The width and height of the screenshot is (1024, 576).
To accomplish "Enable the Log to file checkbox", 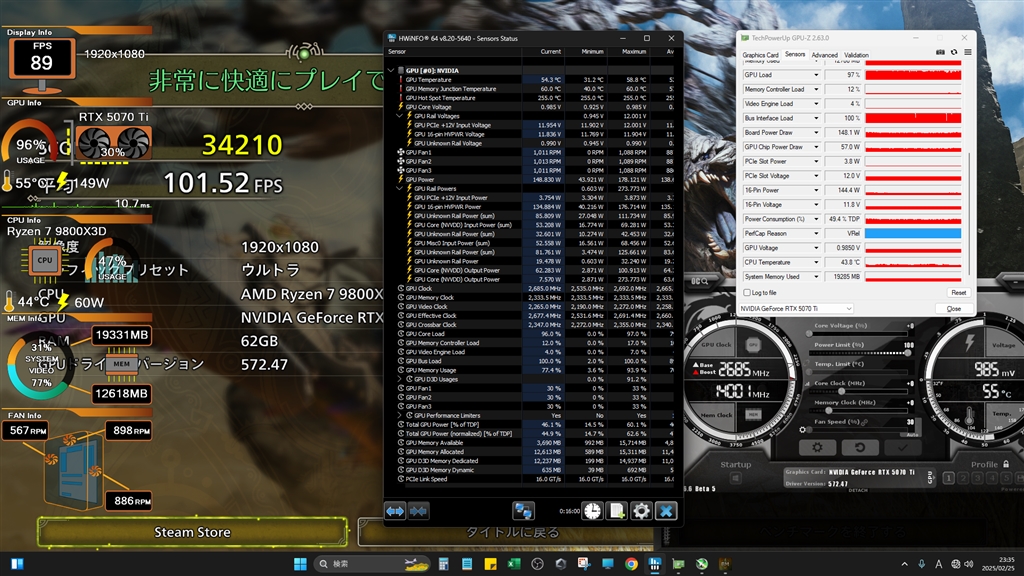I will 747,293.
